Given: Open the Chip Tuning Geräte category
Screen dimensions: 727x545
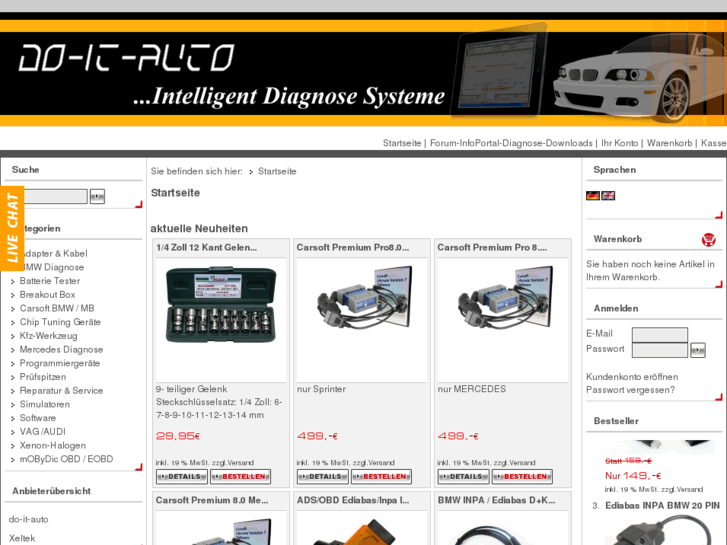Looking at the screenshot, I should coord(60,322).
